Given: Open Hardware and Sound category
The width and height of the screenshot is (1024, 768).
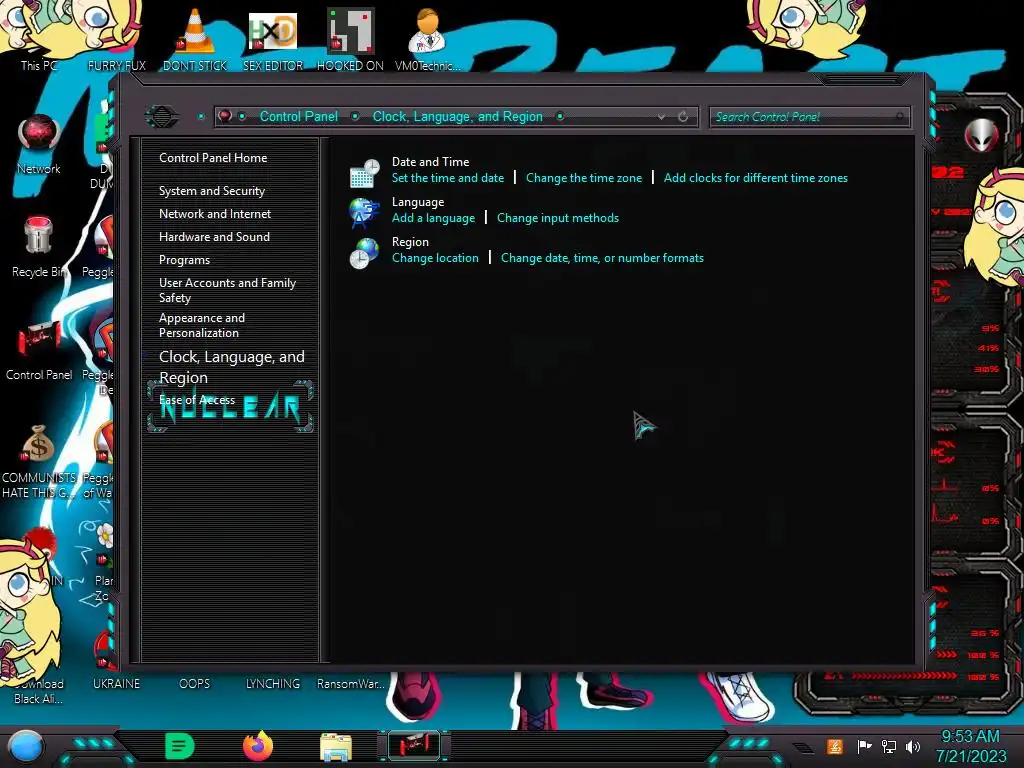Looking at the screenshot, I should [214, 236].
